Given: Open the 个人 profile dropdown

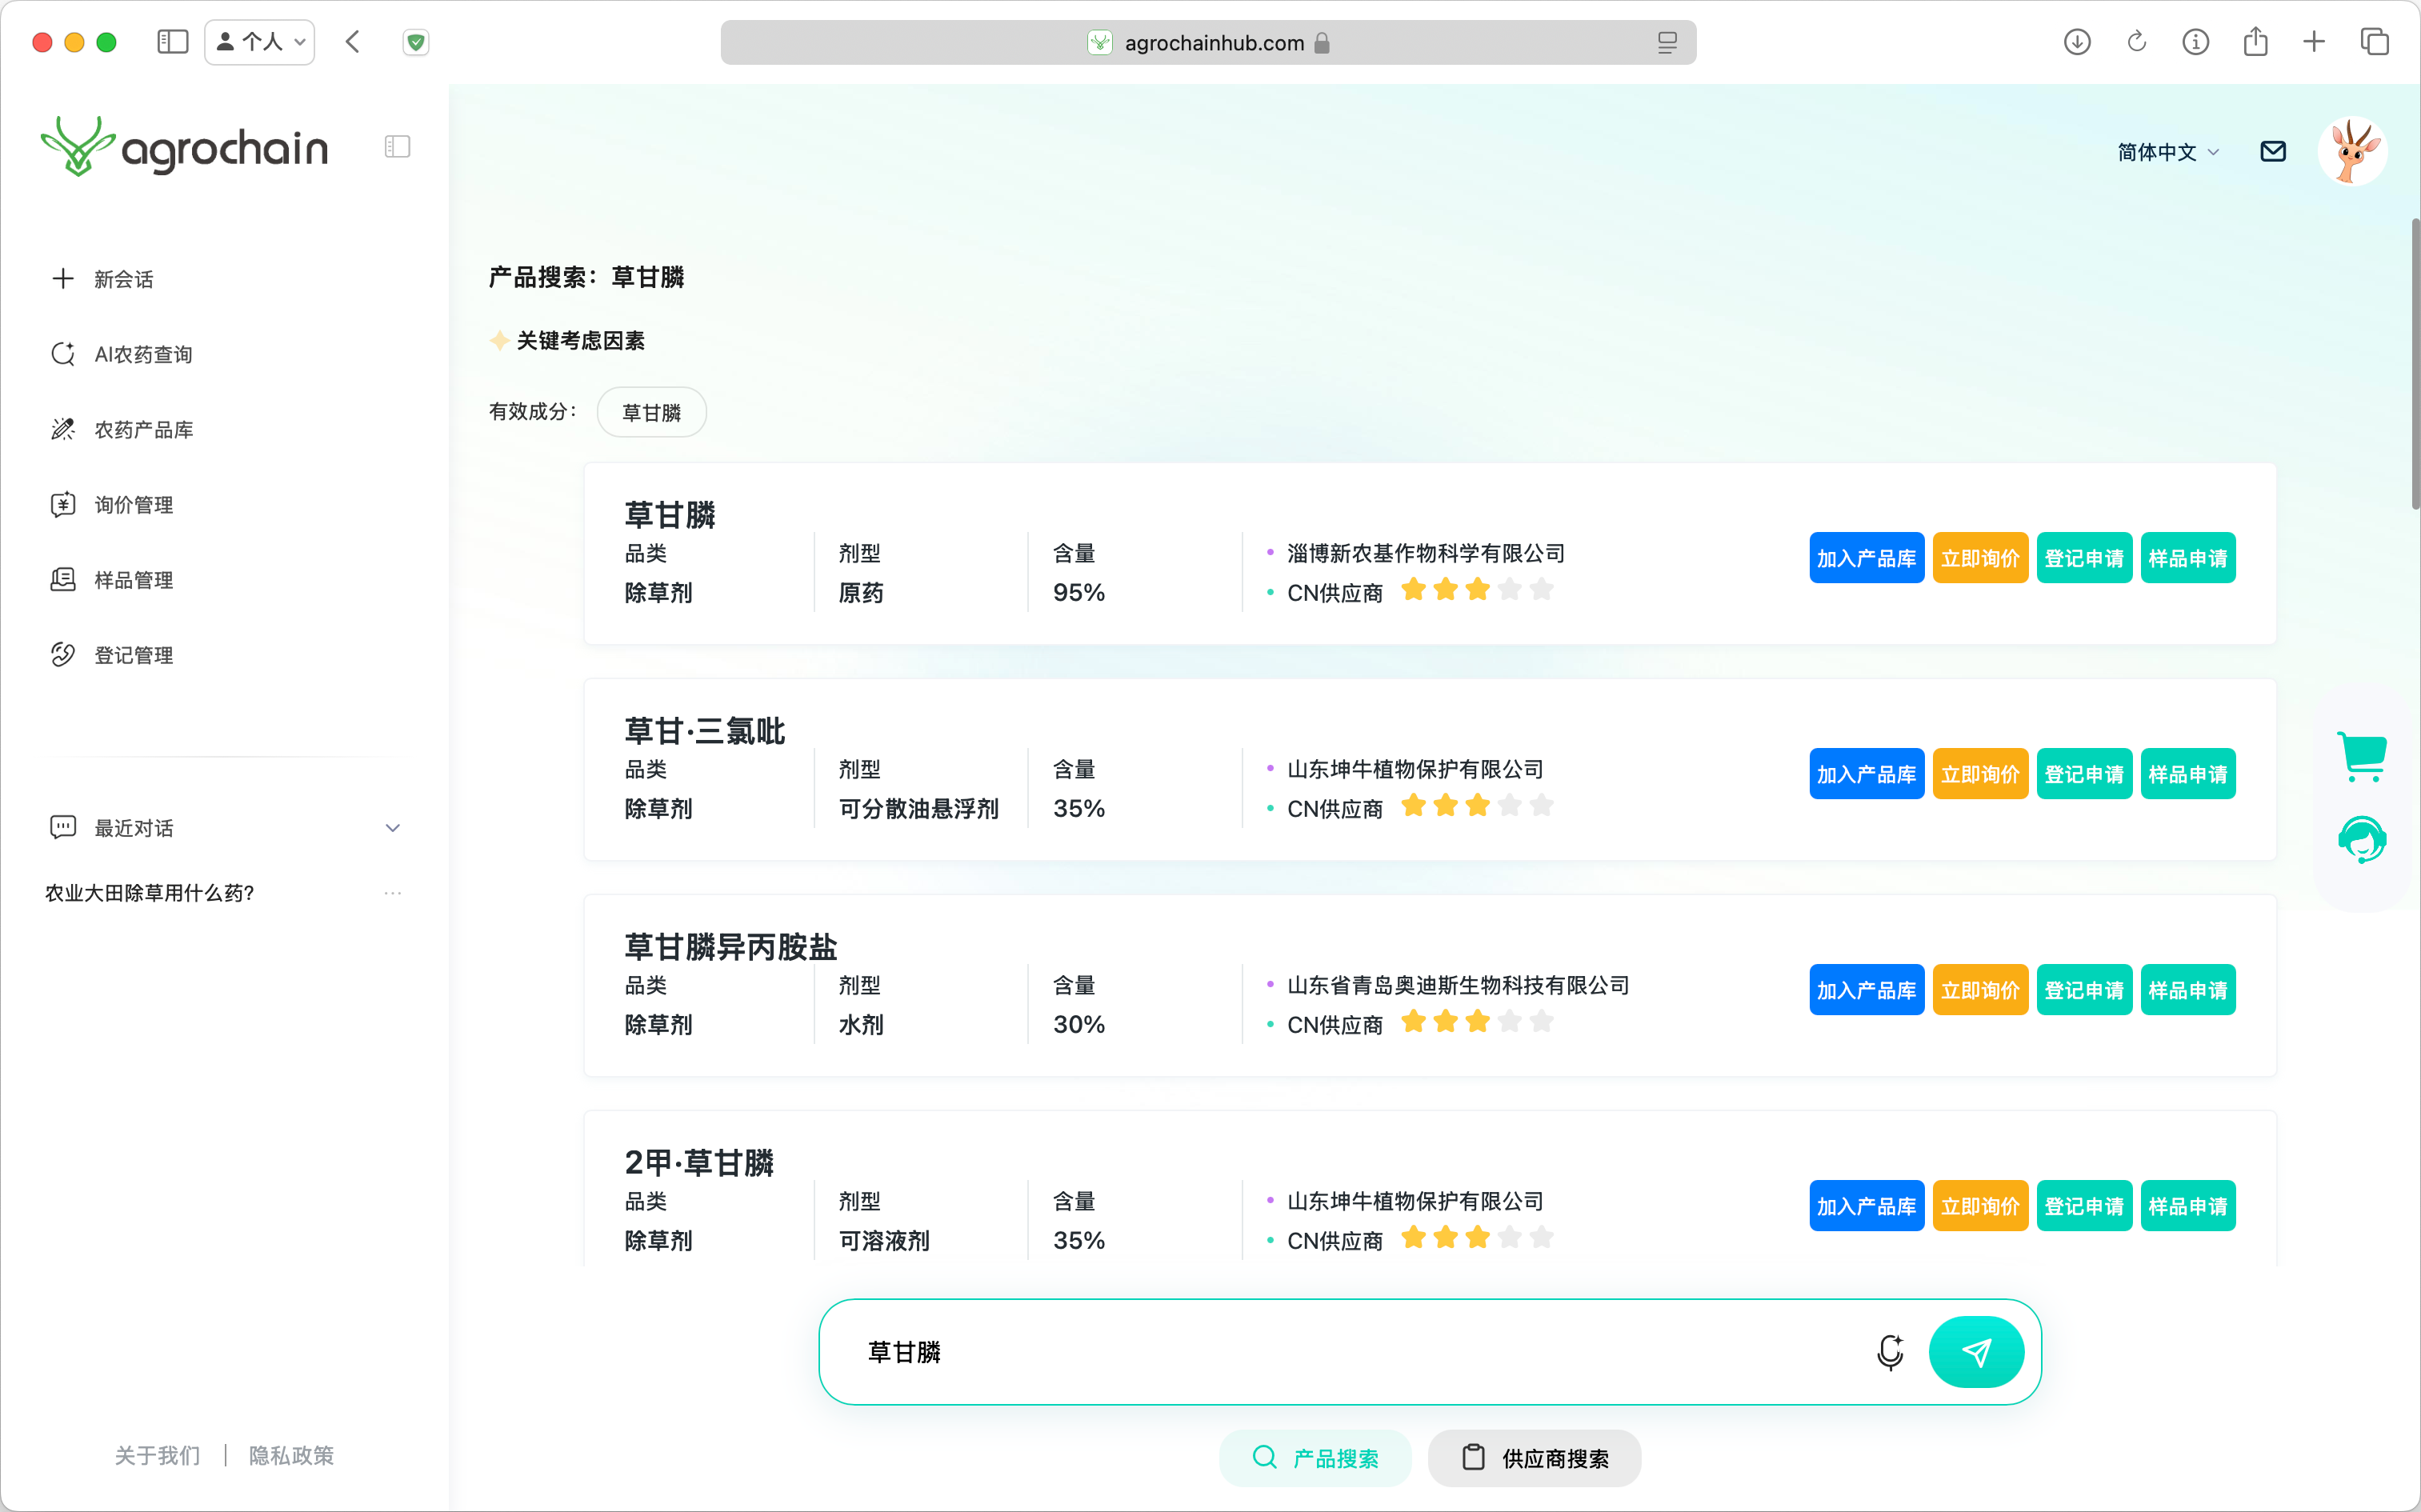Looking at the screenshot, I should [x=260, y=42].
